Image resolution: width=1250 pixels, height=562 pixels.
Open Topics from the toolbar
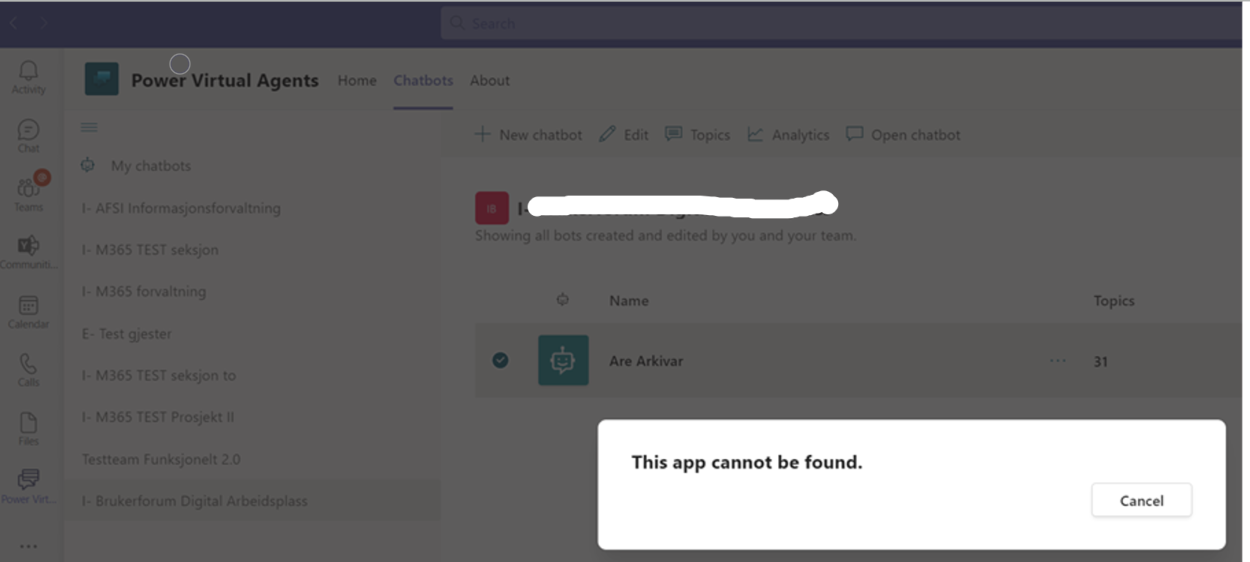coord(697,134)
